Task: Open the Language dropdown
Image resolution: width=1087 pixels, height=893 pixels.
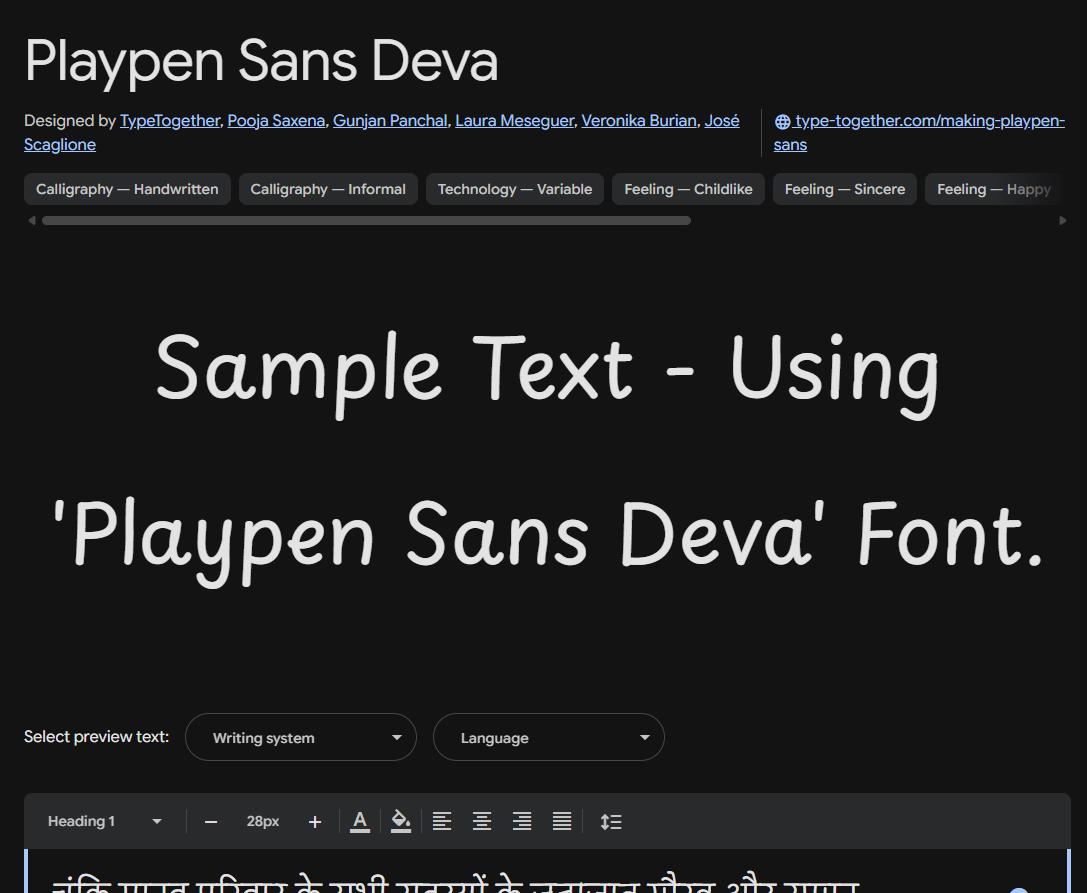Action: 548,737
